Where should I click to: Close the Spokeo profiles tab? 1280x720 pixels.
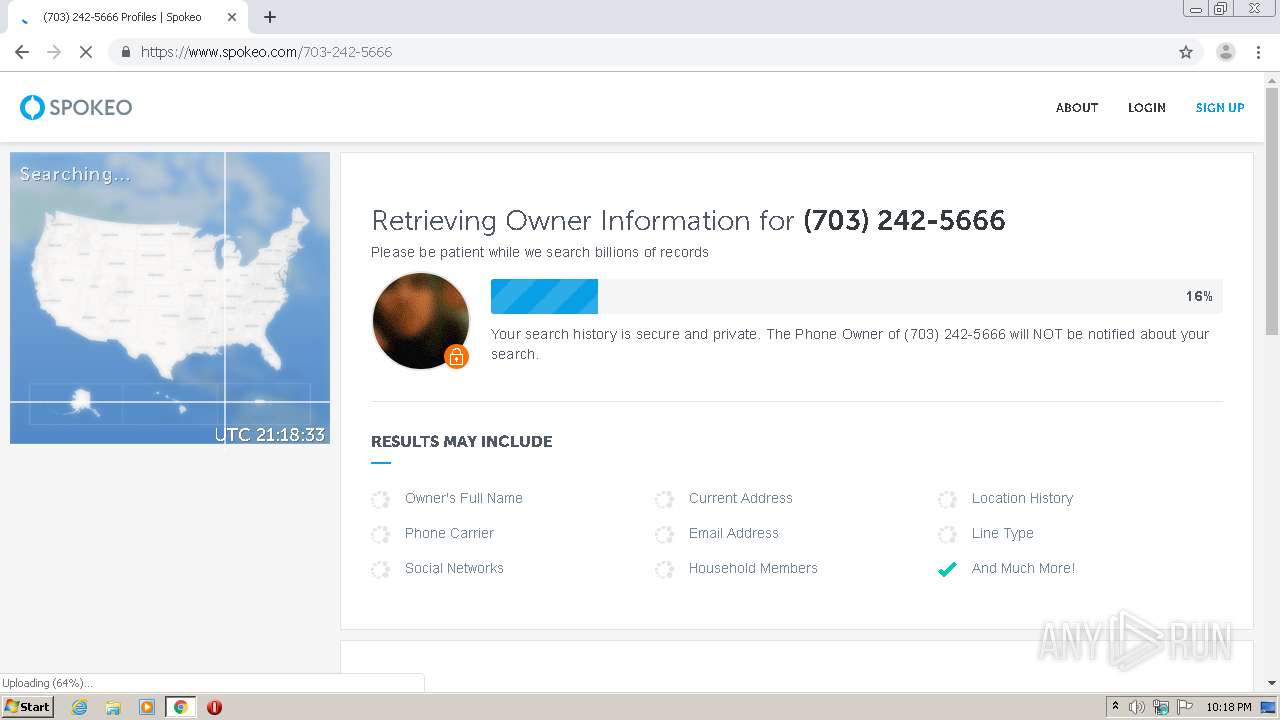[x=232, y=17]
